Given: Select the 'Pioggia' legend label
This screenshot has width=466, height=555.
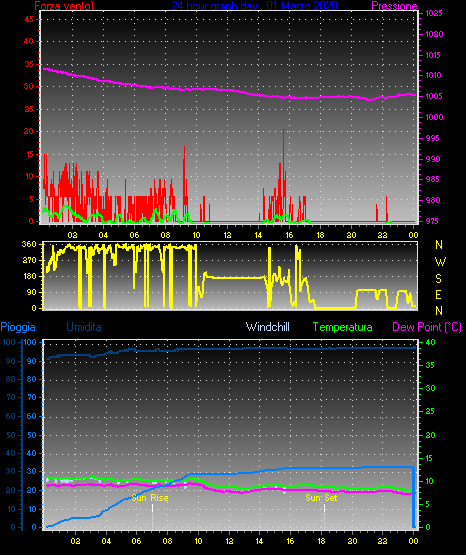Looking at the screenshot, I should coord(18,327).
